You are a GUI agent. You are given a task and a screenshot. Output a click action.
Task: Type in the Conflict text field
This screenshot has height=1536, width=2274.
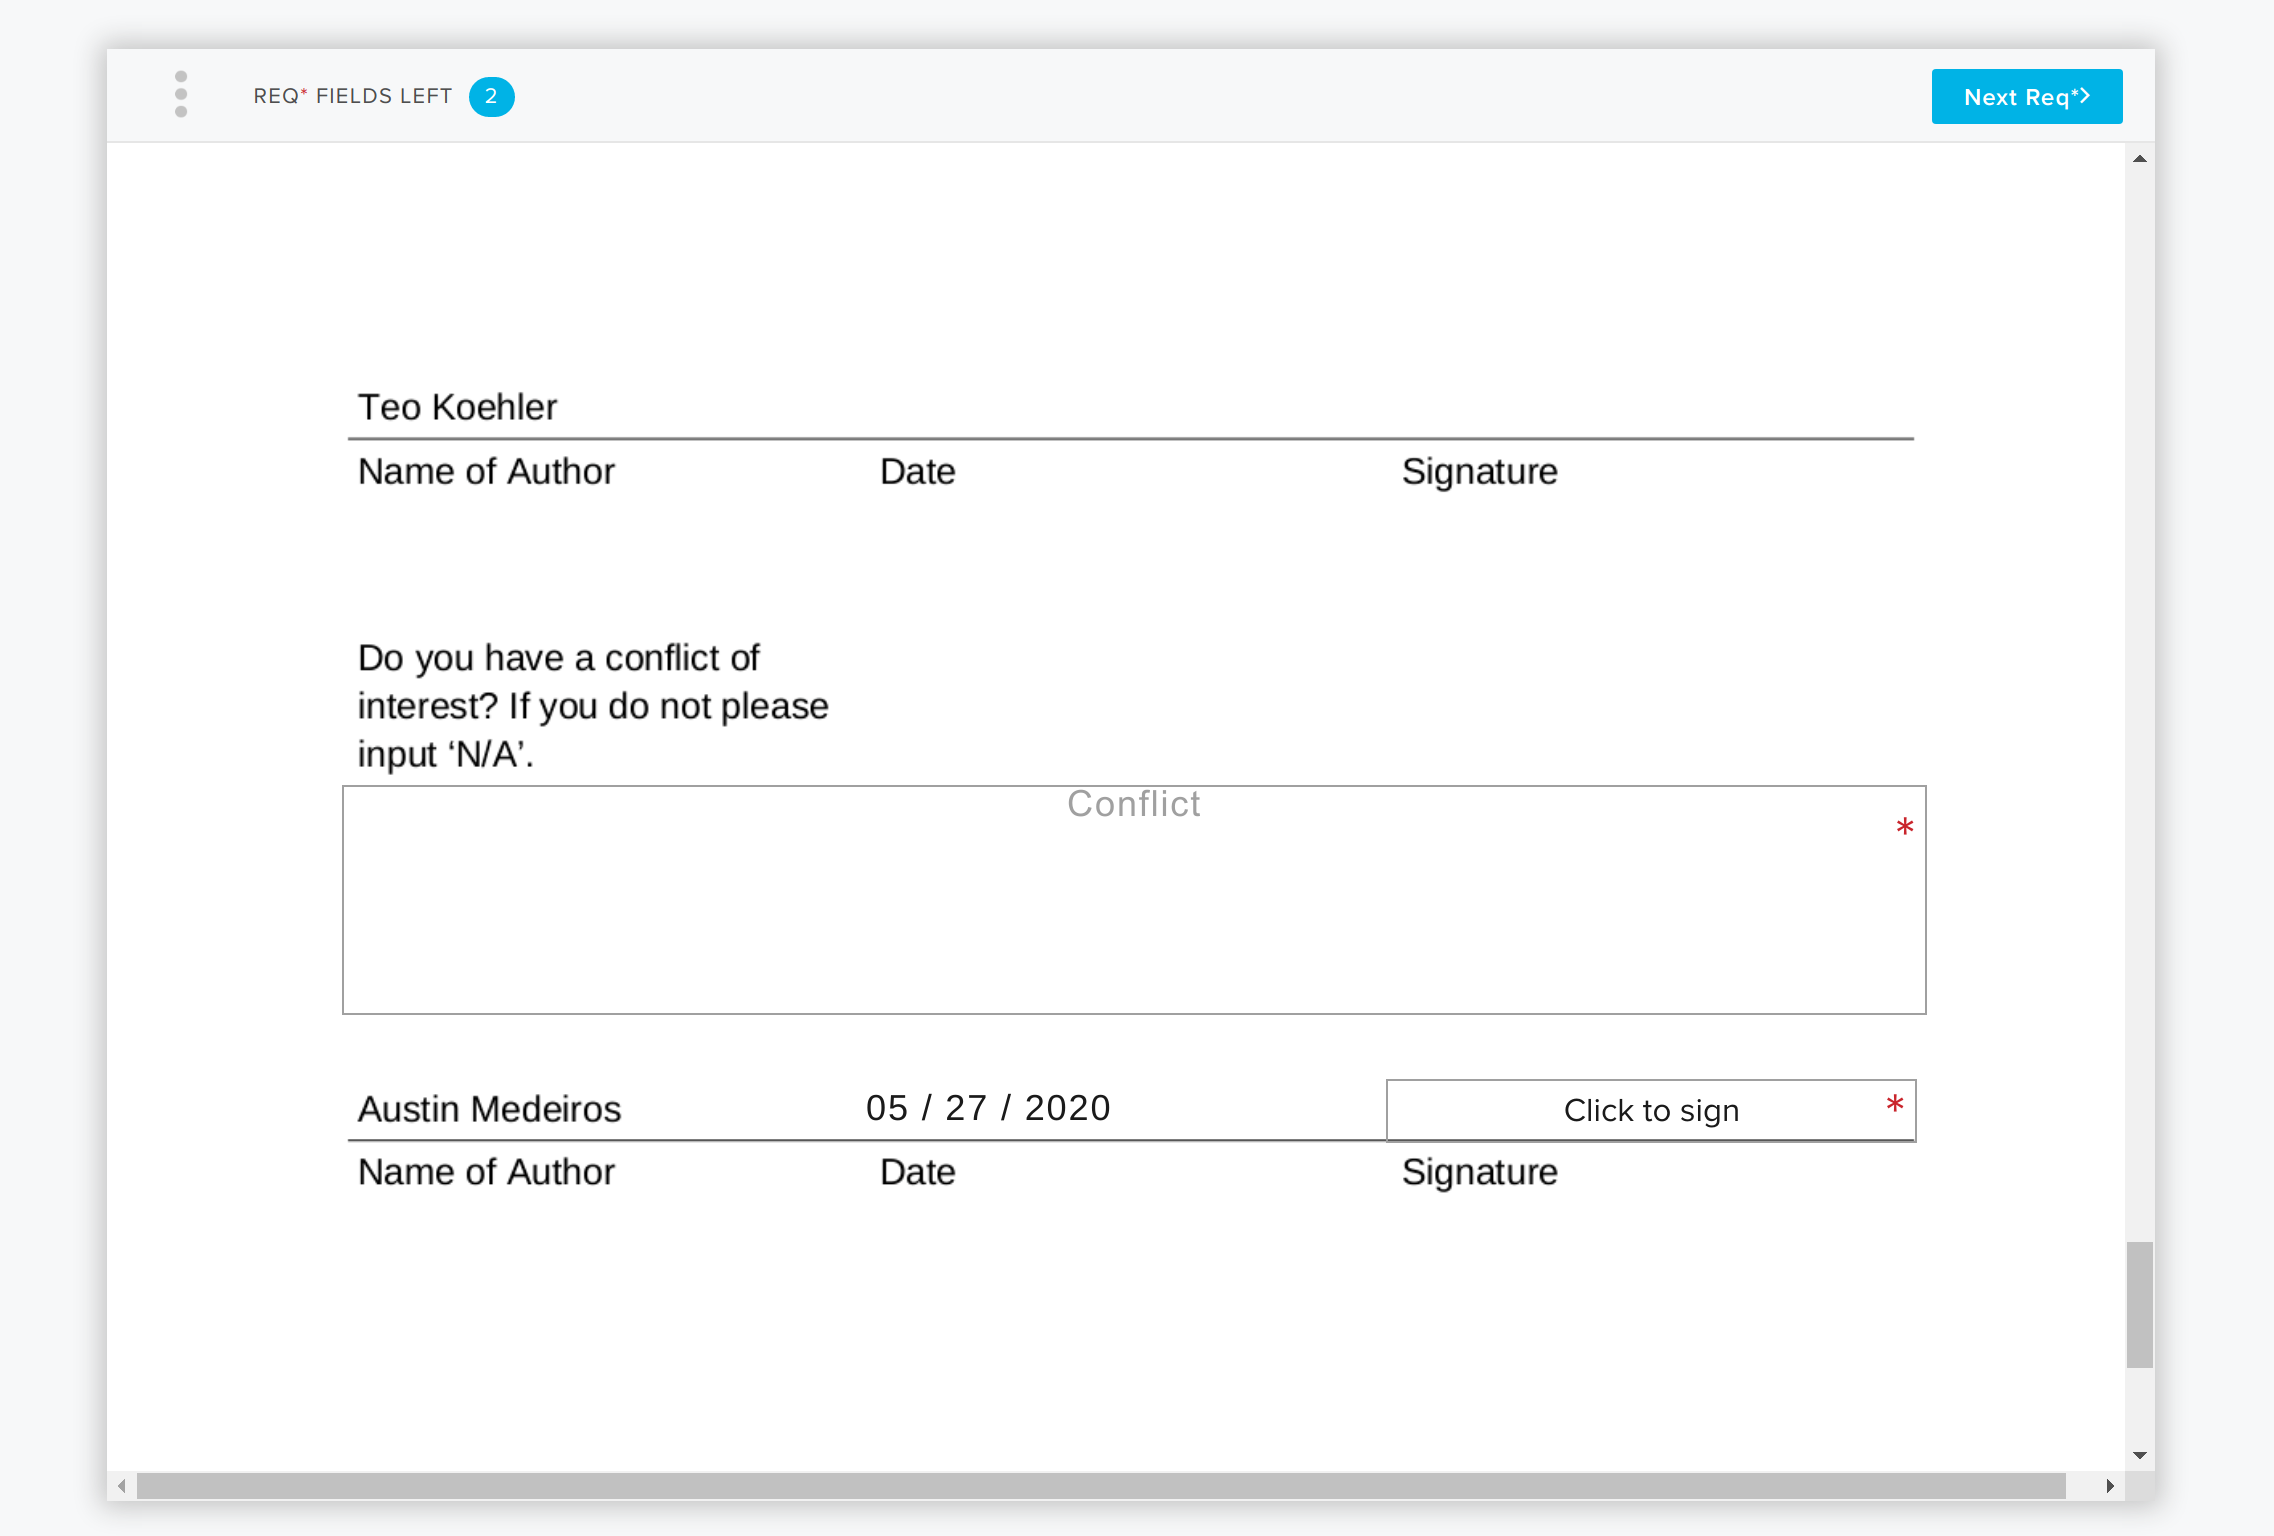tap(1133, 900)
